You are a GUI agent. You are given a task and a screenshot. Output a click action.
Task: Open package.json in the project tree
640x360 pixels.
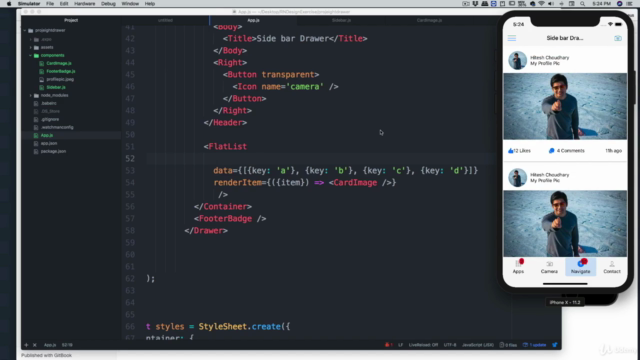tap(53, 151)
